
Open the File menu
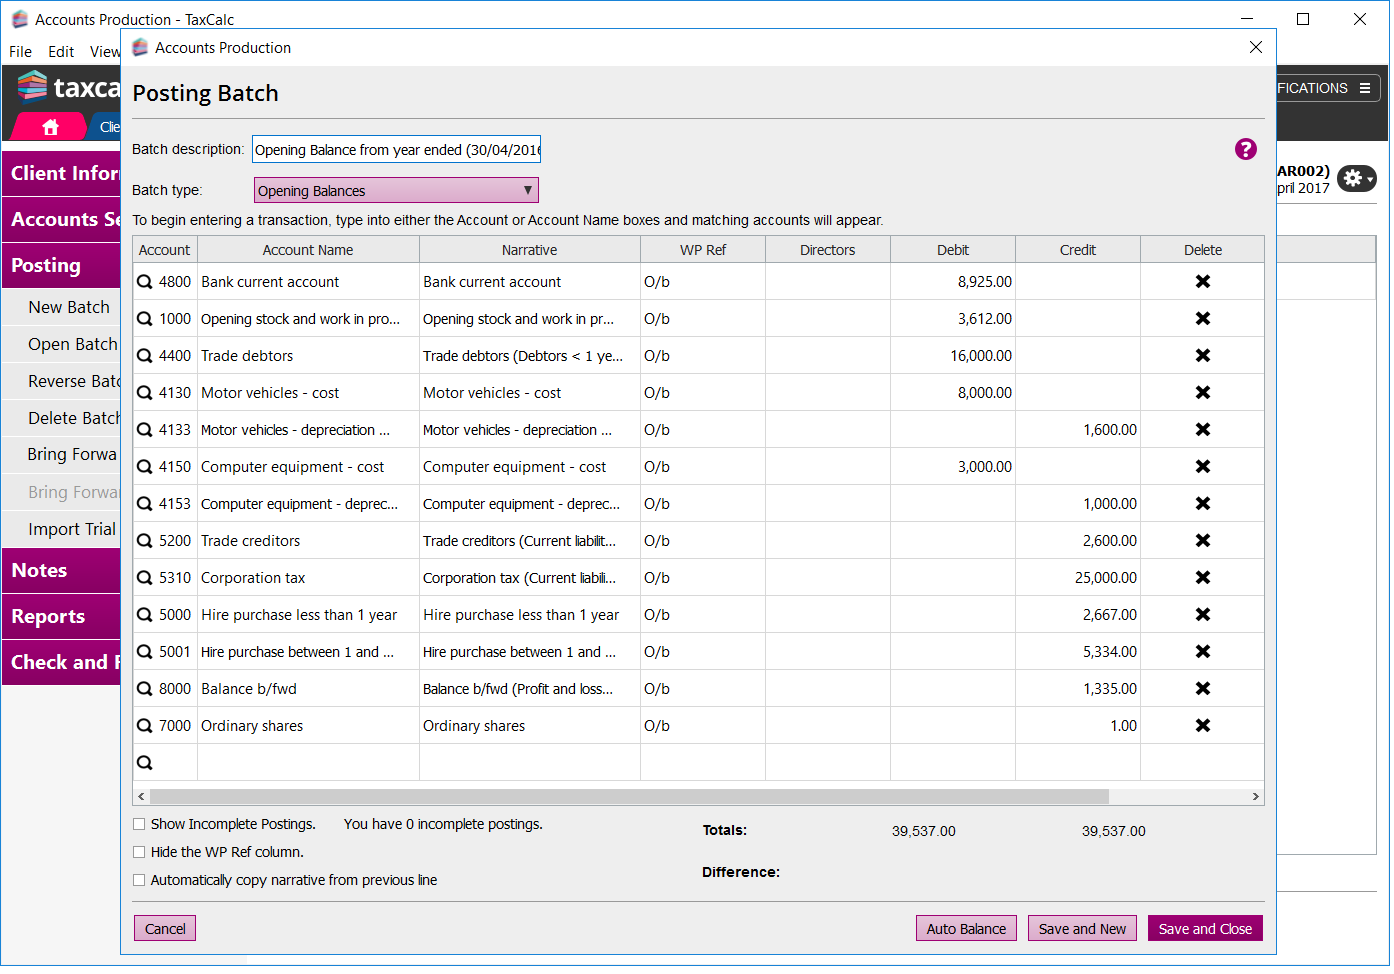tap(21, 52)
